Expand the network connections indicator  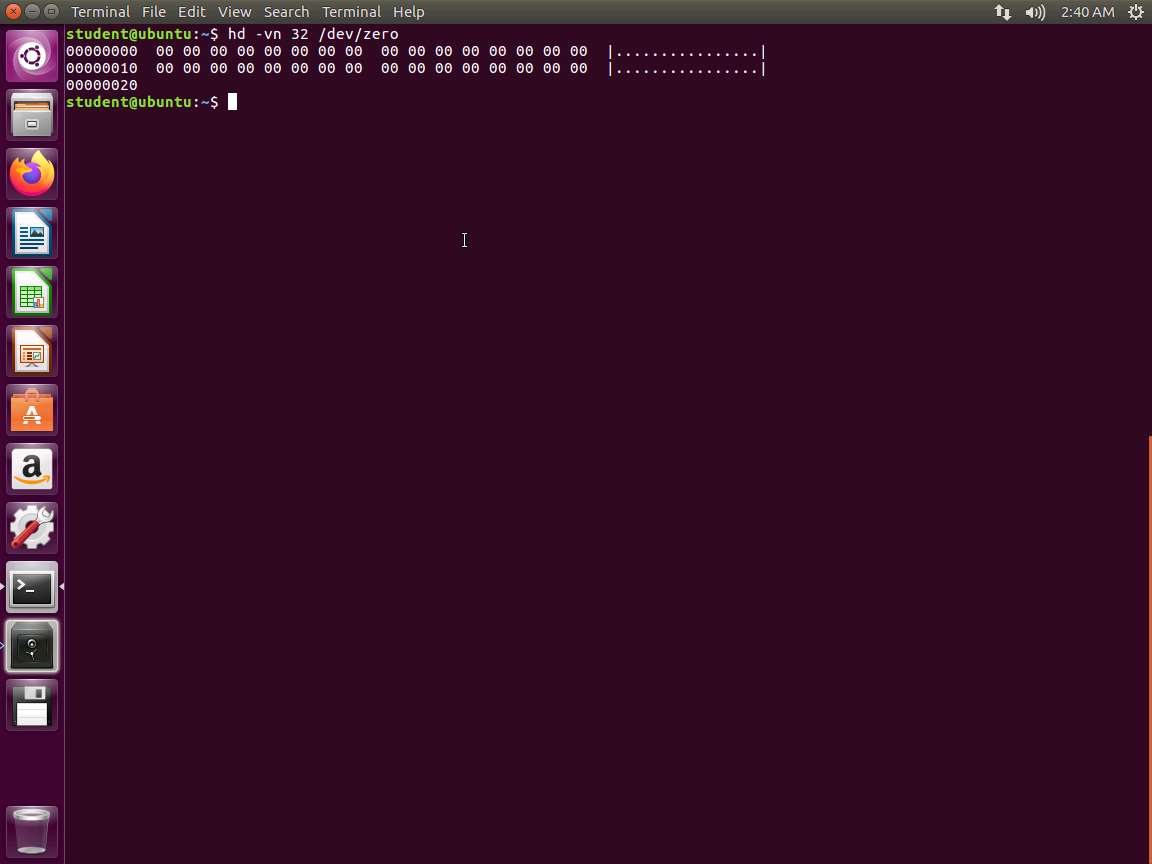(x=1002, y=12)
